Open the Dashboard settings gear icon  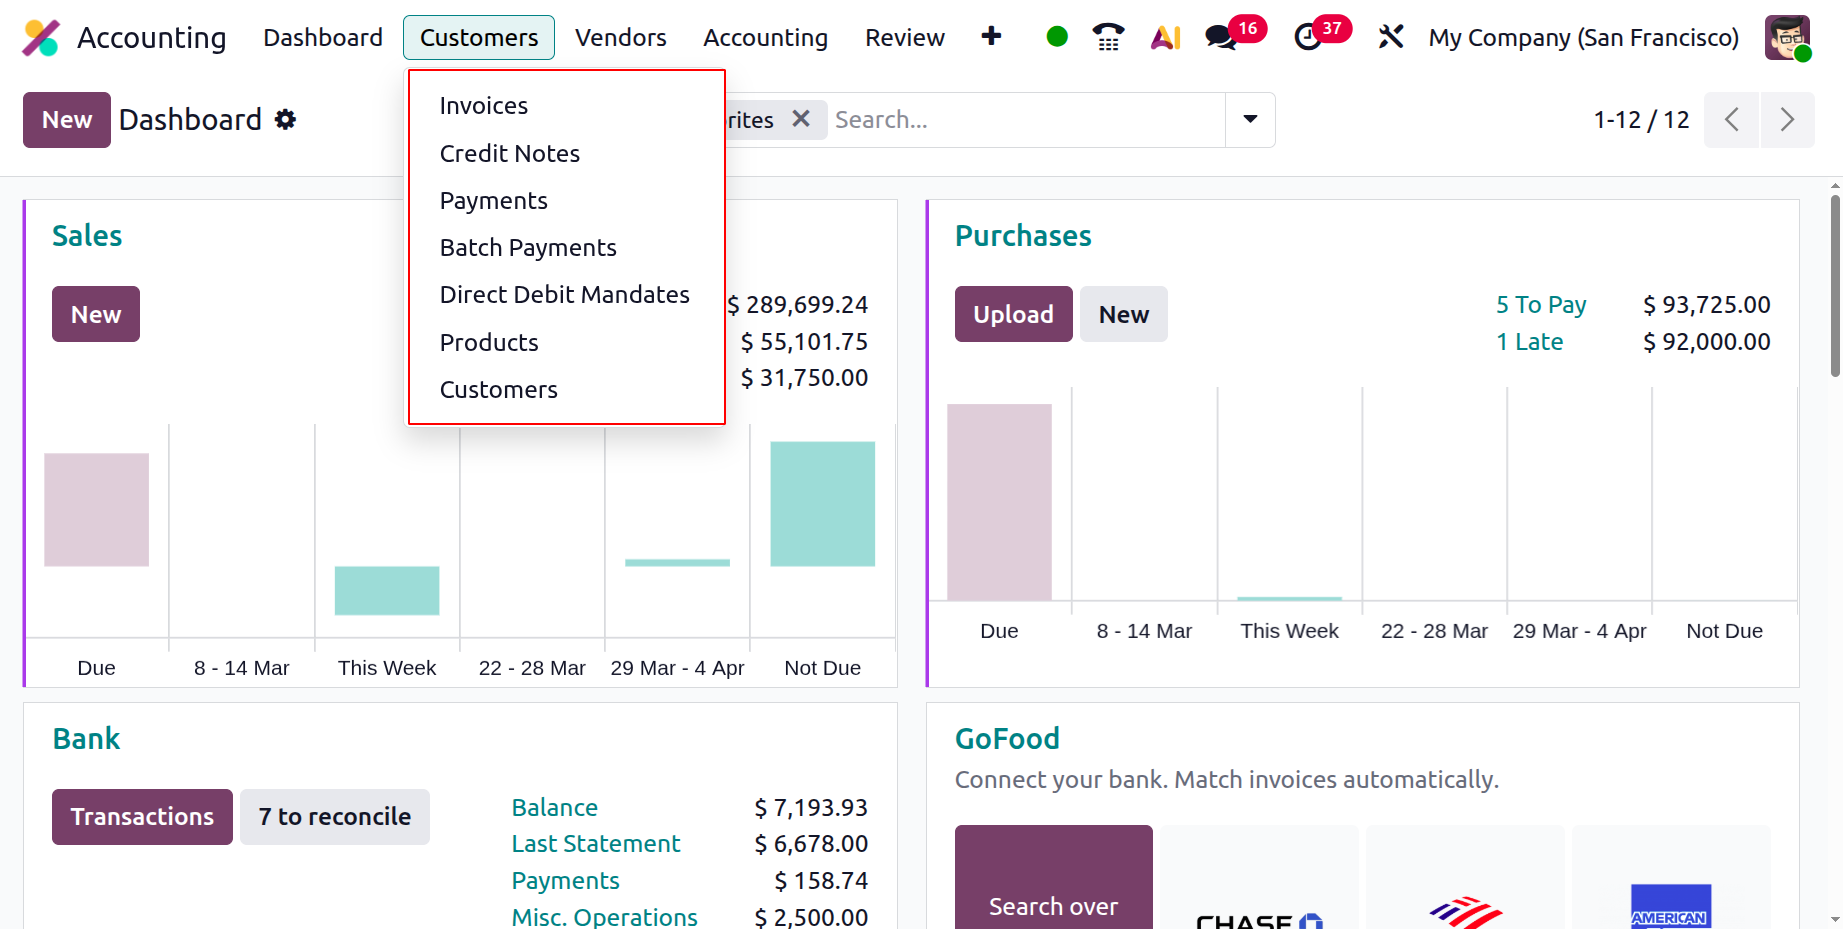(286, 120)
